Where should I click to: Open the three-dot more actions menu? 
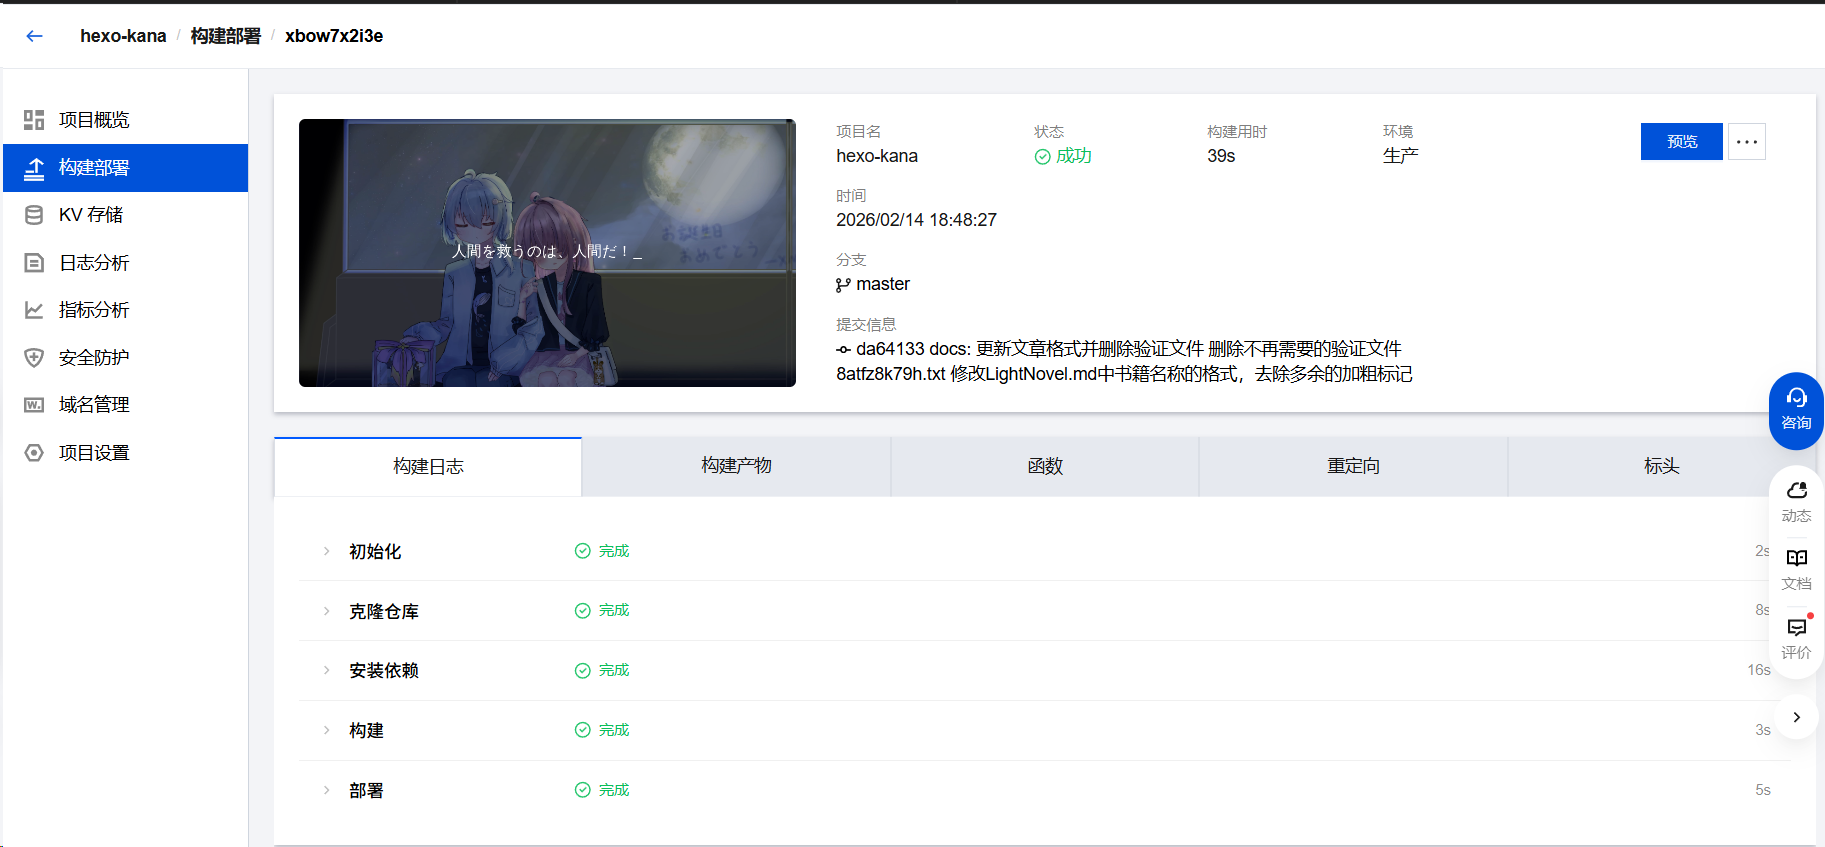click(1747, 142)
